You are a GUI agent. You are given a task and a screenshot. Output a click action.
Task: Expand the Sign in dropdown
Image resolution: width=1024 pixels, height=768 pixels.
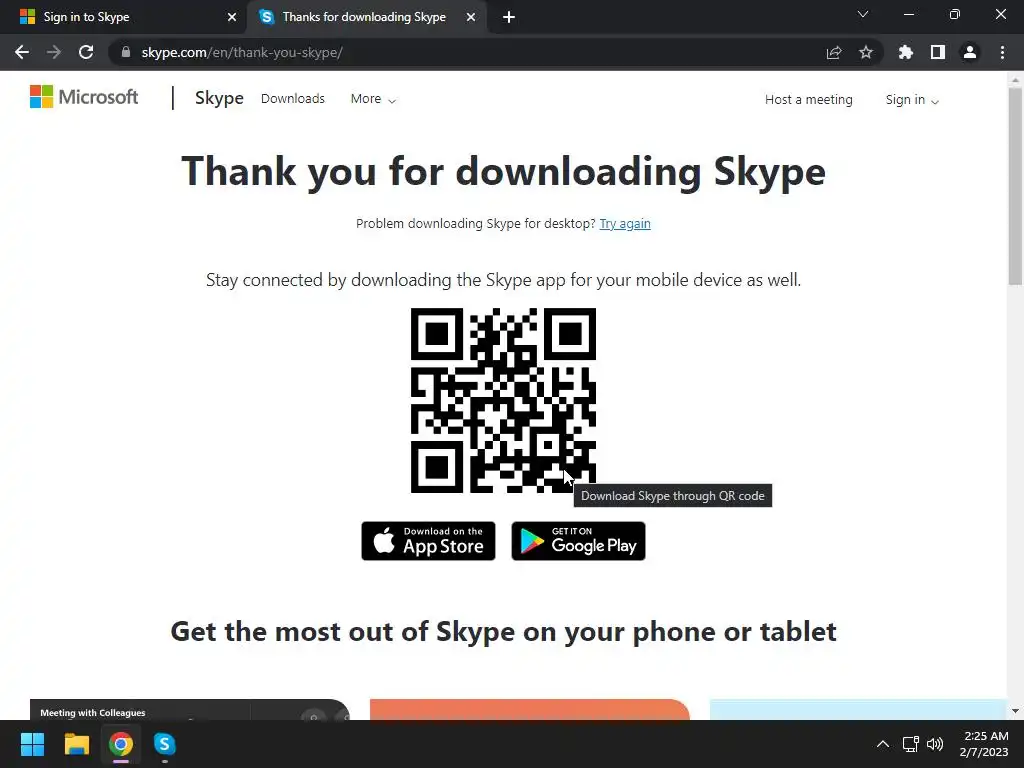[912, 100]
